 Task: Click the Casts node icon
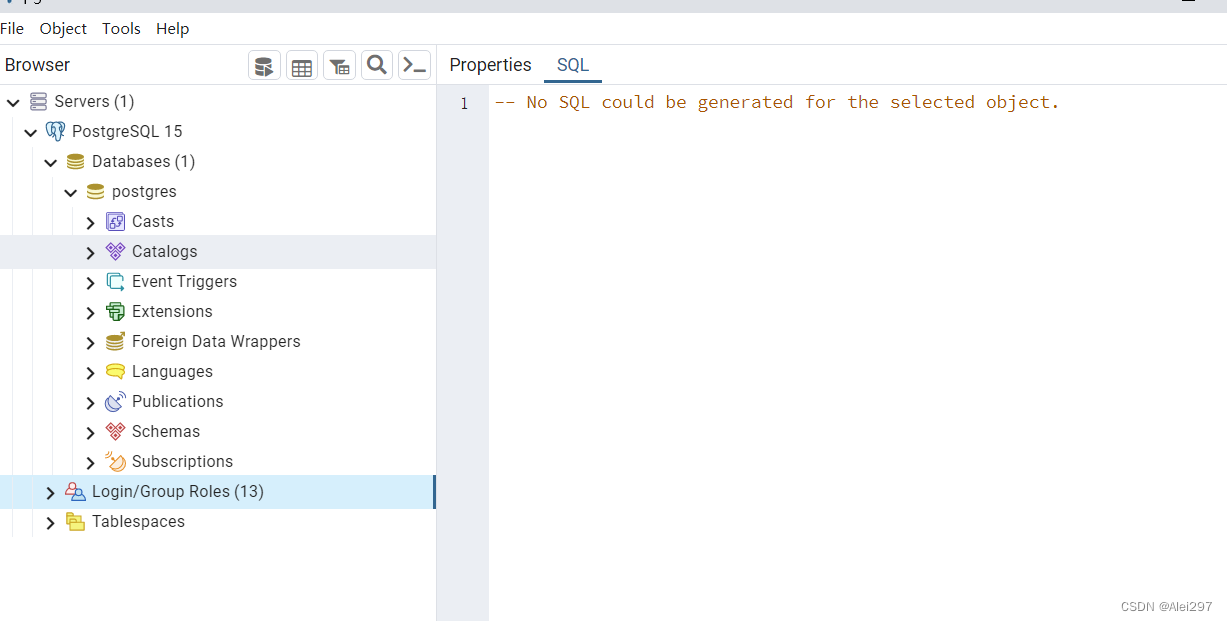pyautogui.click(x=116, y=222)
